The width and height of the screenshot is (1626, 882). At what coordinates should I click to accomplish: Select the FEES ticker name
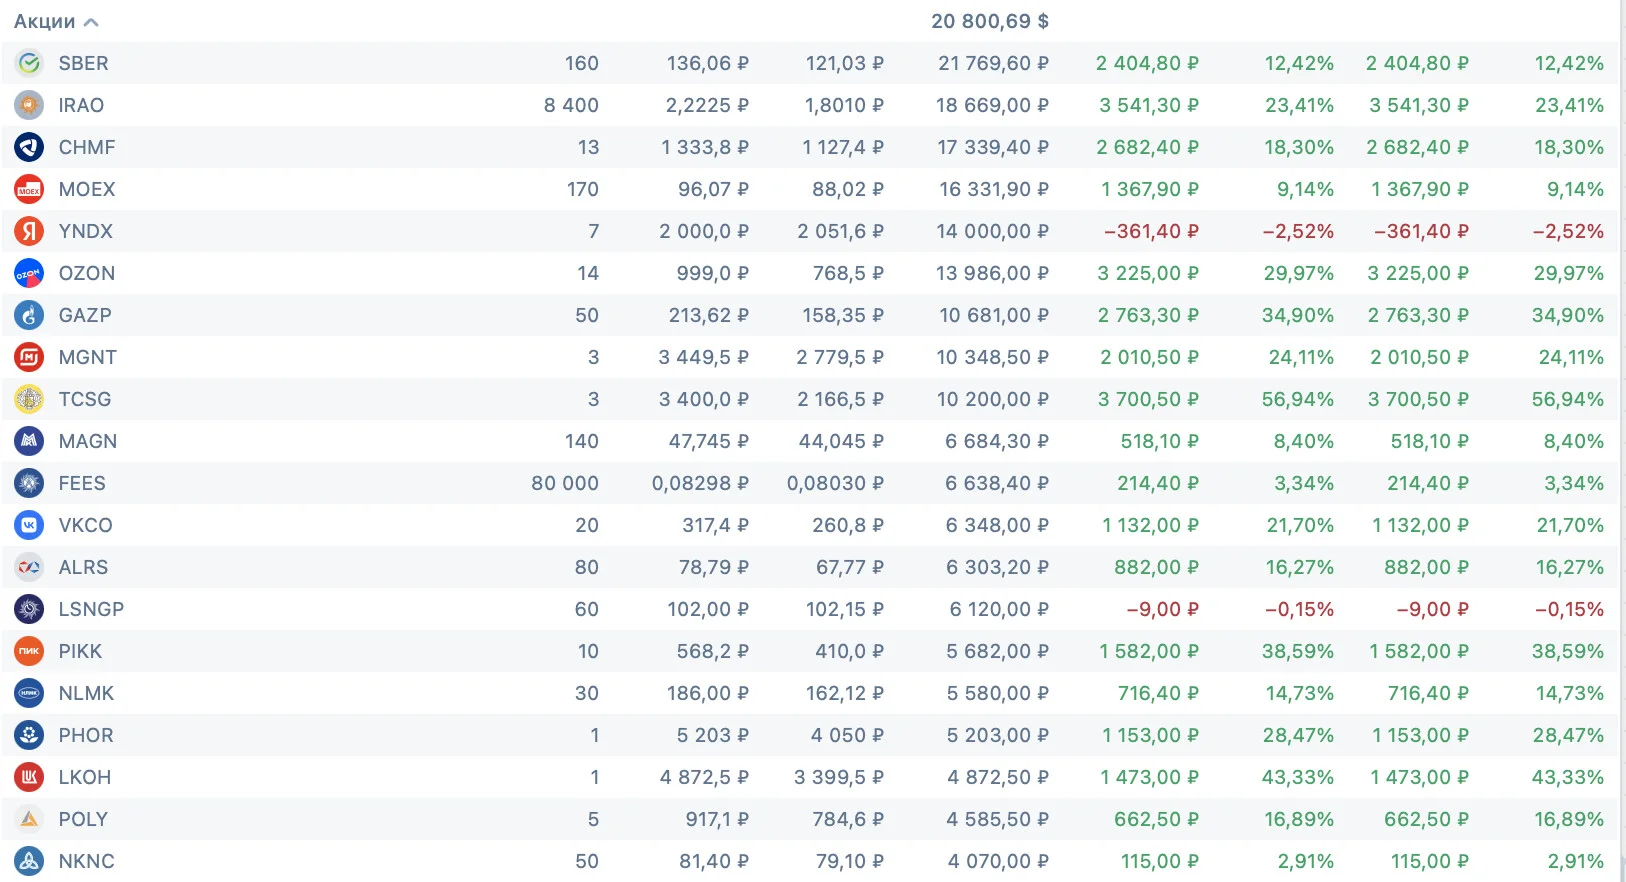[x=82, y=483]
